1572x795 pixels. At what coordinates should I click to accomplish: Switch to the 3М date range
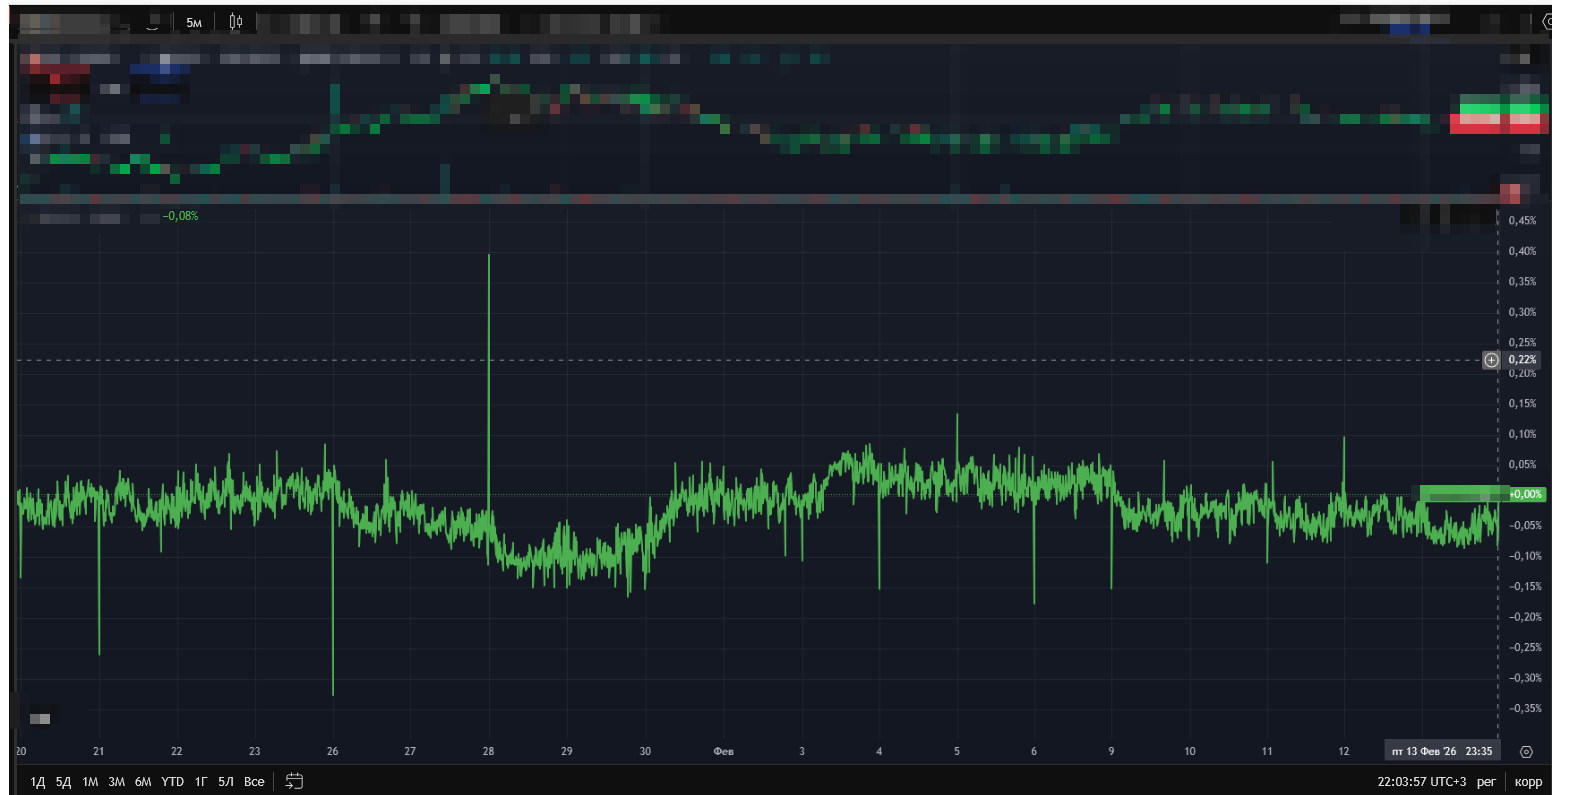click(117, 782)
